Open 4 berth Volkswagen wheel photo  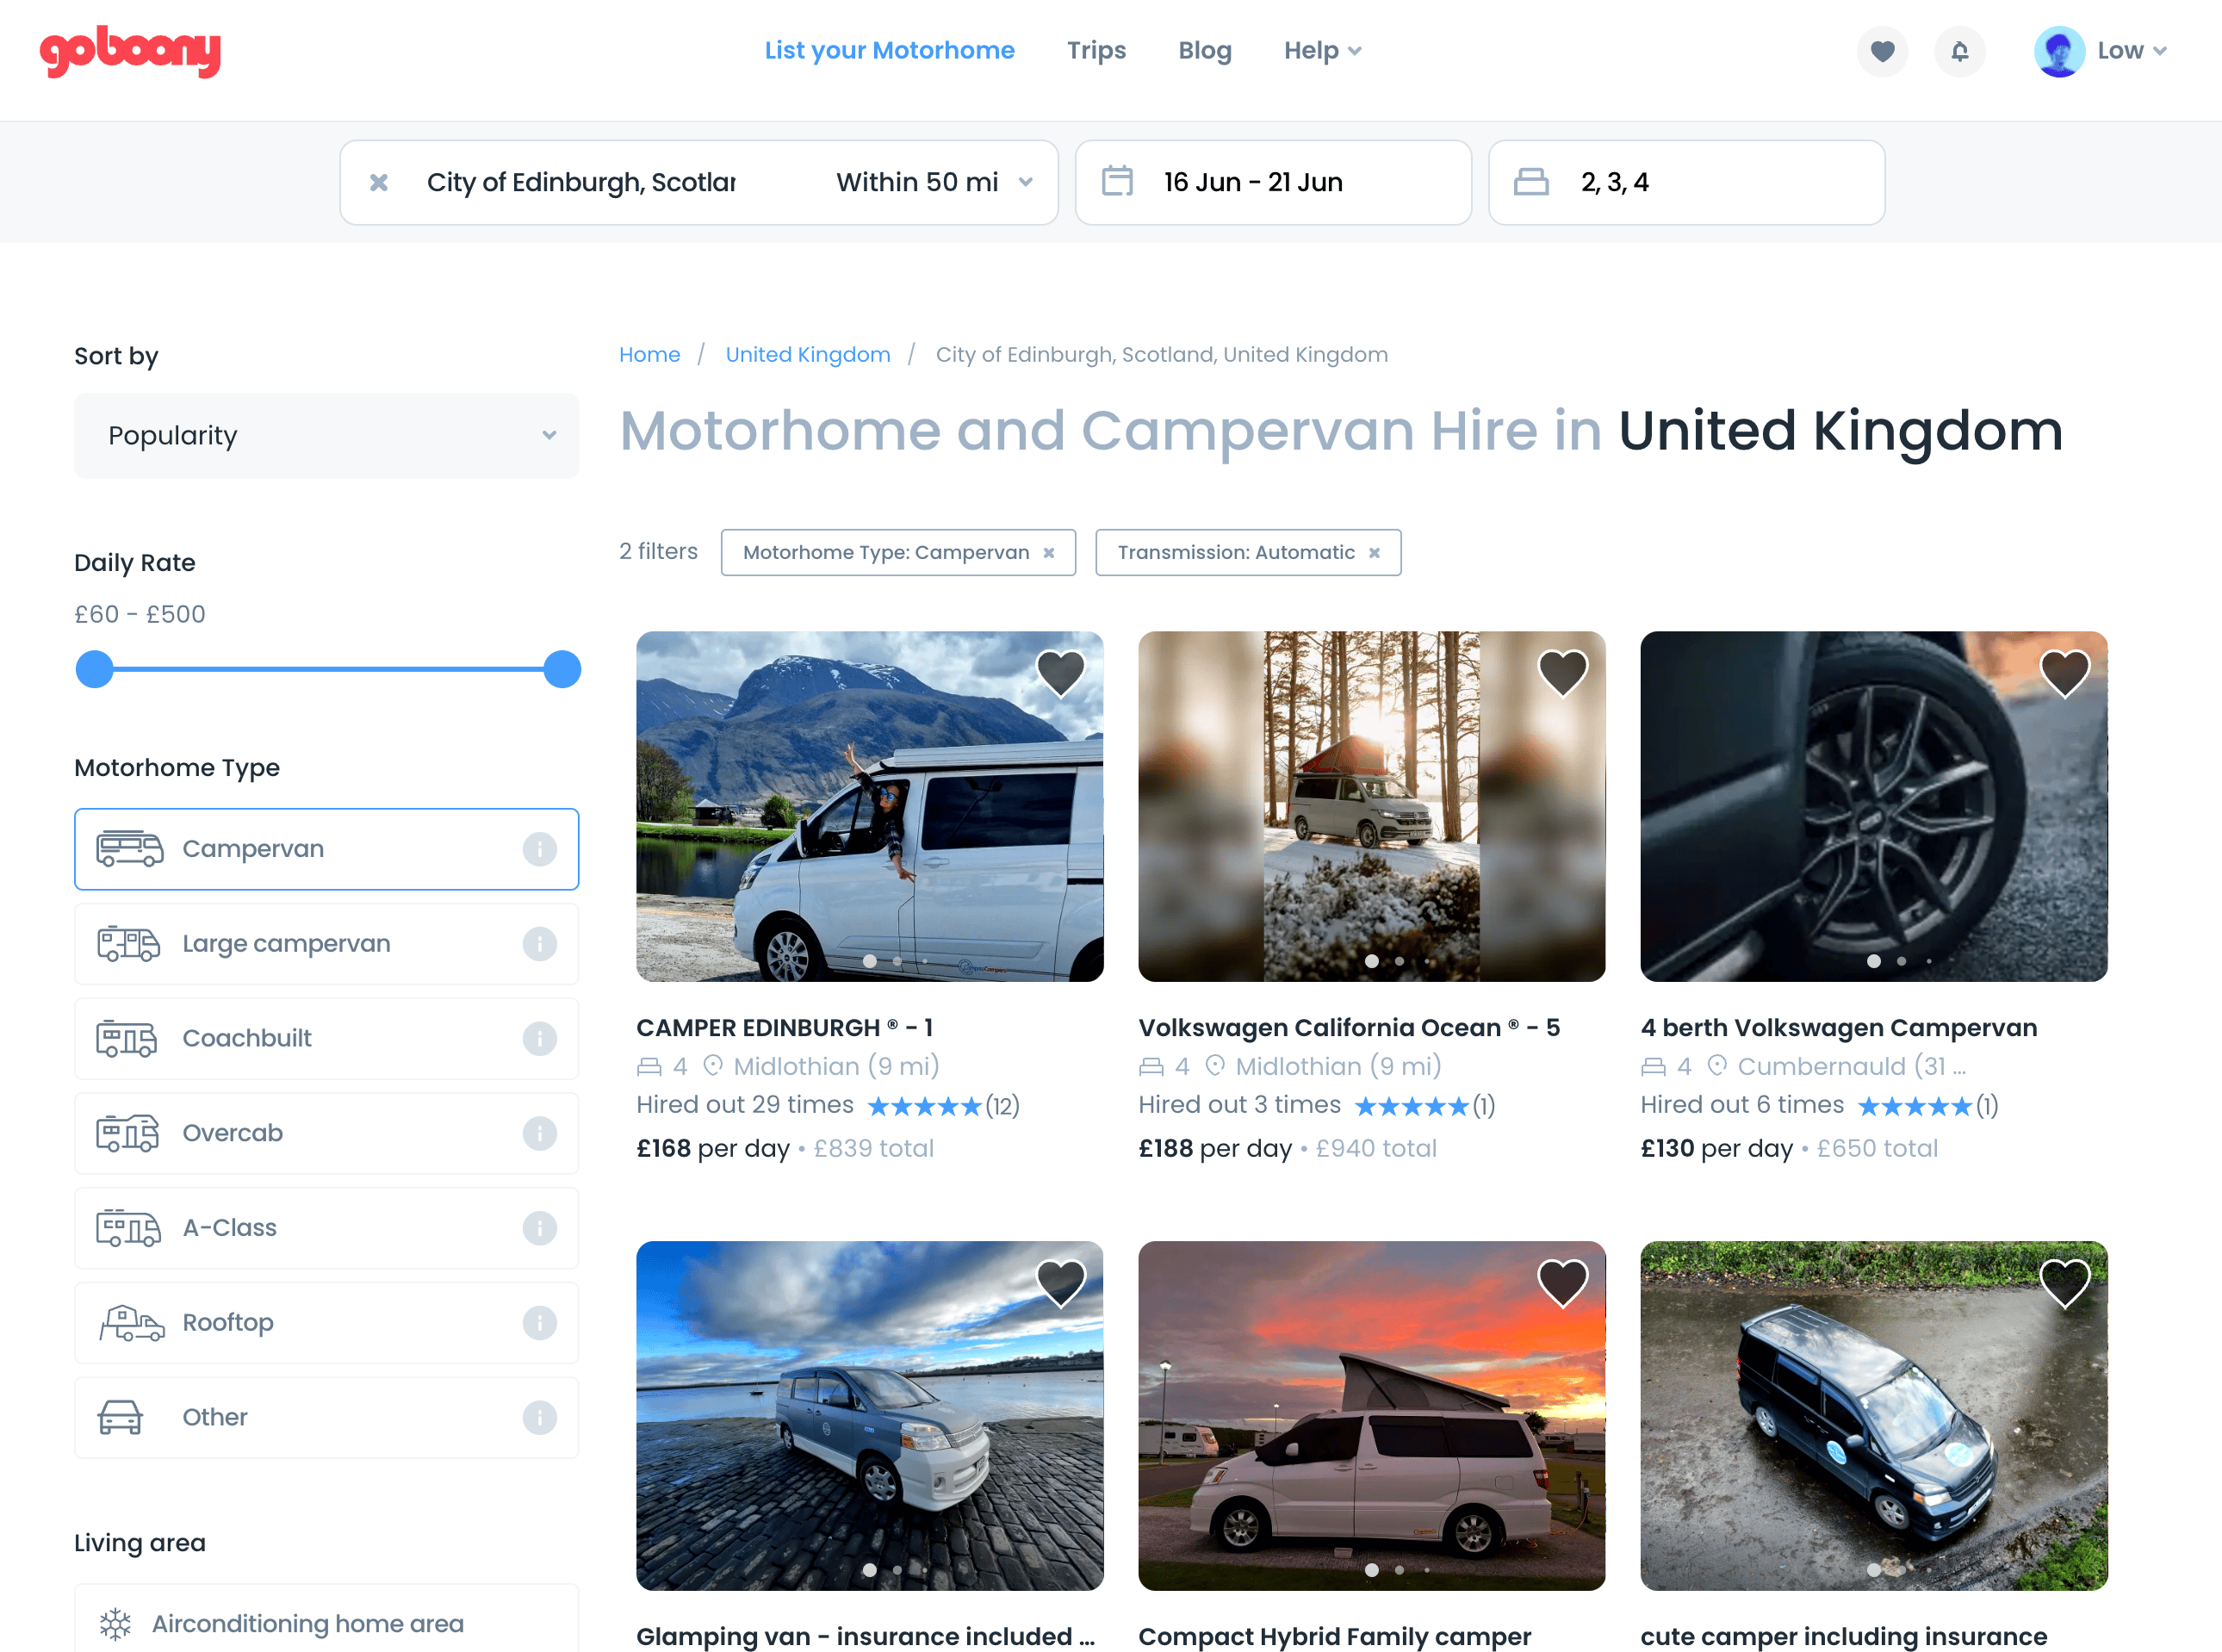pyautogui.click(x=1873, y=806)
